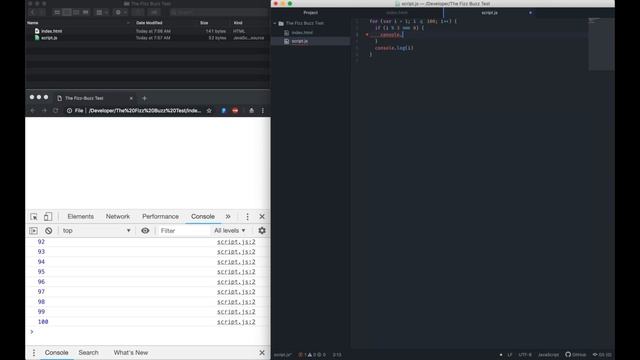Viewport: 640px width, 360px height.
Task: Click the Project tab in Atom
Action: pos(310,13)
